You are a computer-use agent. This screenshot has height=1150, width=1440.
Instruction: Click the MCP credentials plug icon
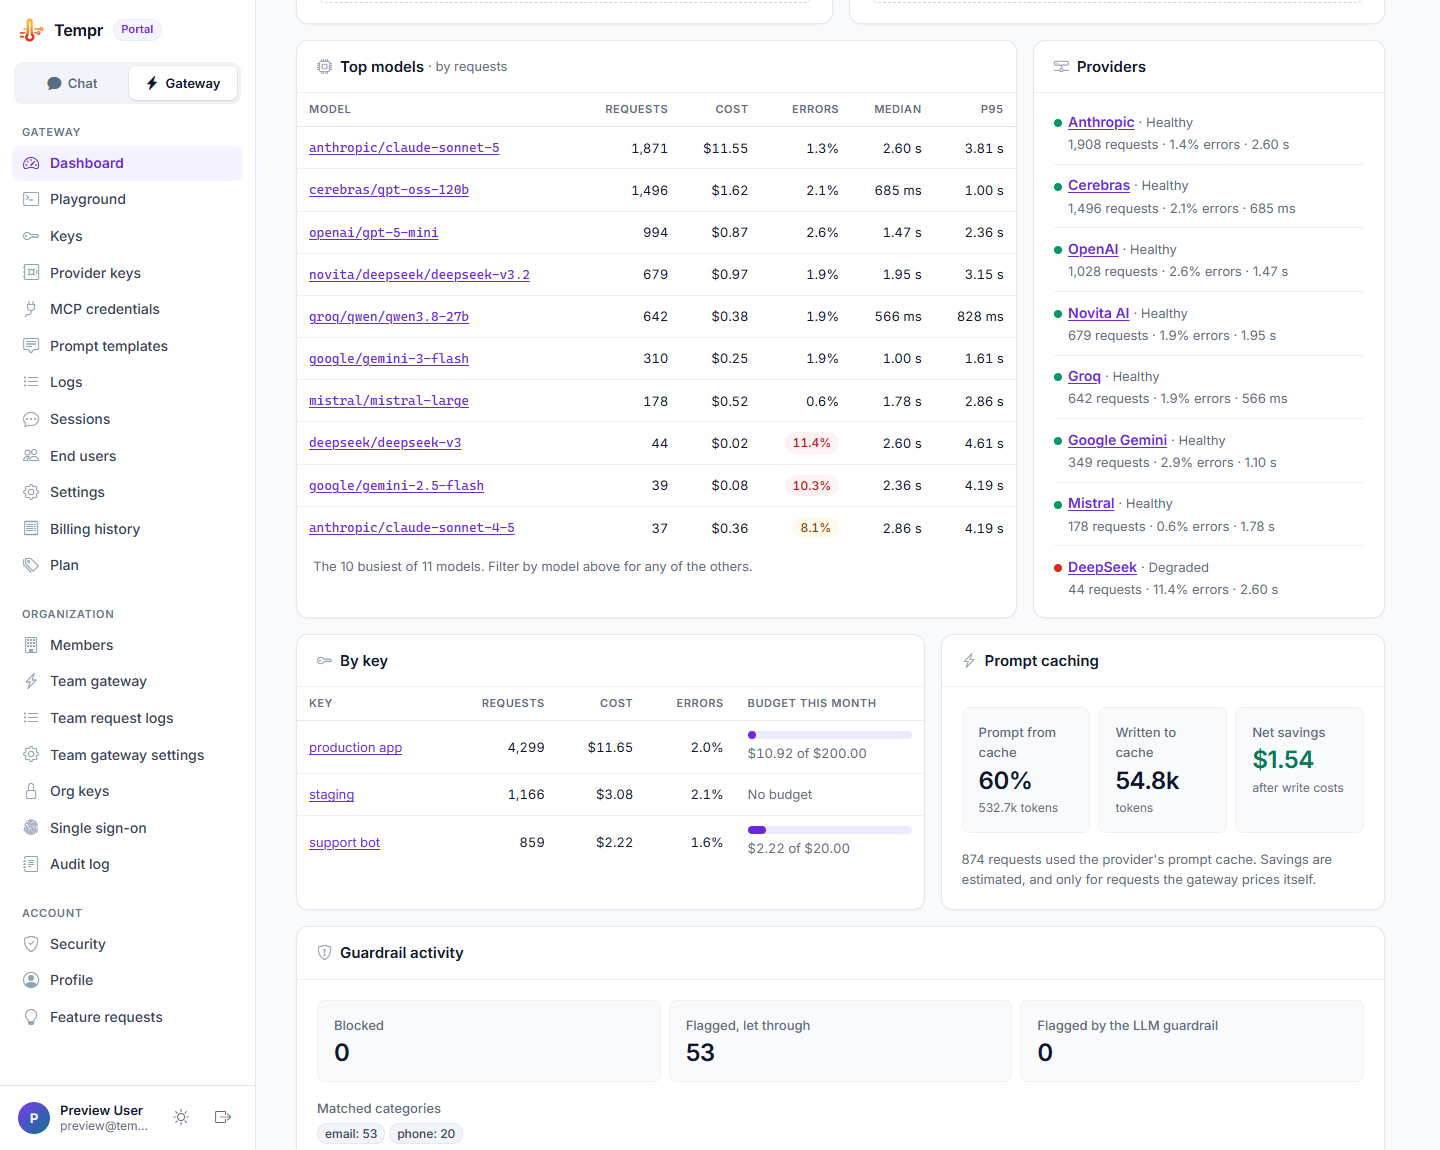pos(31,309)
